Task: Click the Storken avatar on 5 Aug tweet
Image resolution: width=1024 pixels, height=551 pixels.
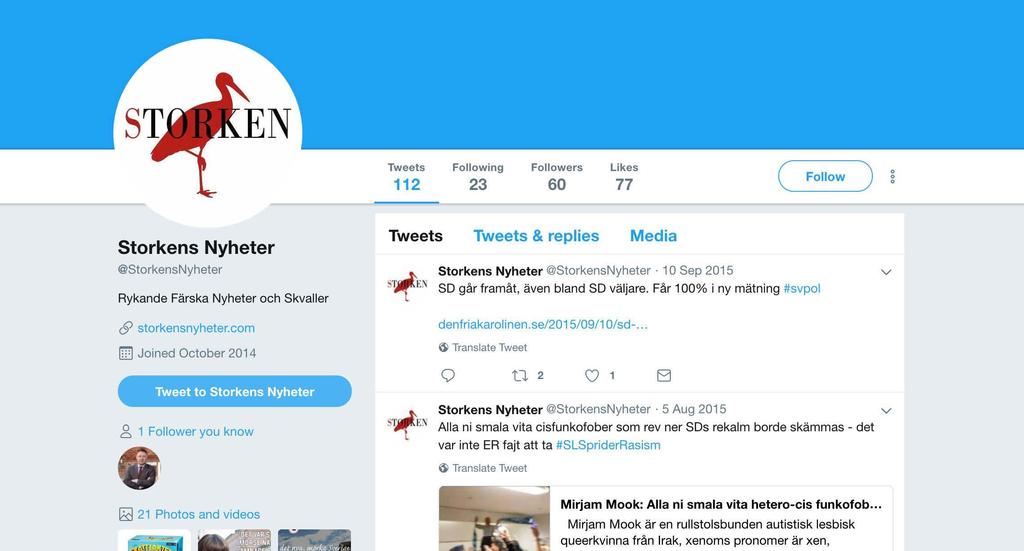Action: coord(407,424)
